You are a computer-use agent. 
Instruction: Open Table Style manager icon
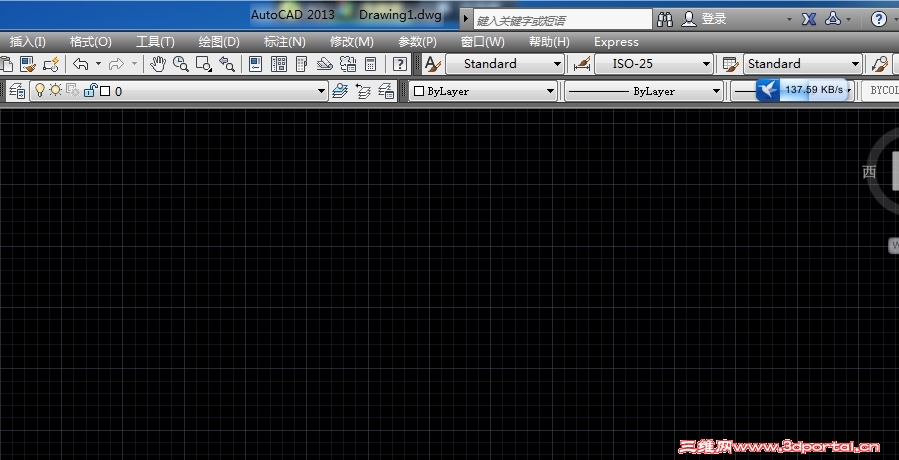[730, 64]
